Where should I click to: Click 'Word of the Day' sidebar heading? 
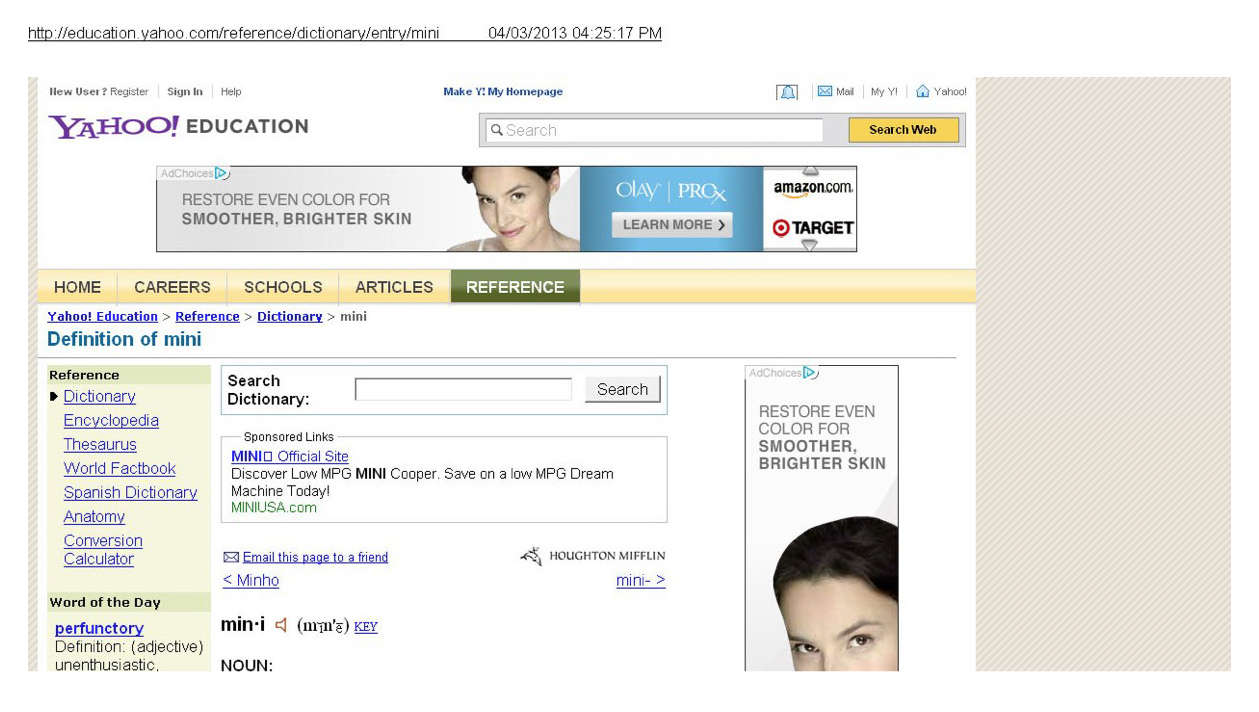(105, 602)
